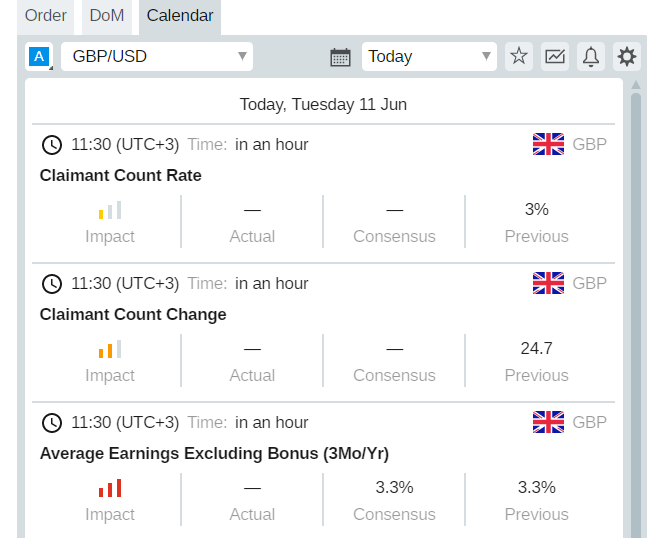Open the calendar settings gear
The image size is (664, 544).
click(x=627, y=56)
